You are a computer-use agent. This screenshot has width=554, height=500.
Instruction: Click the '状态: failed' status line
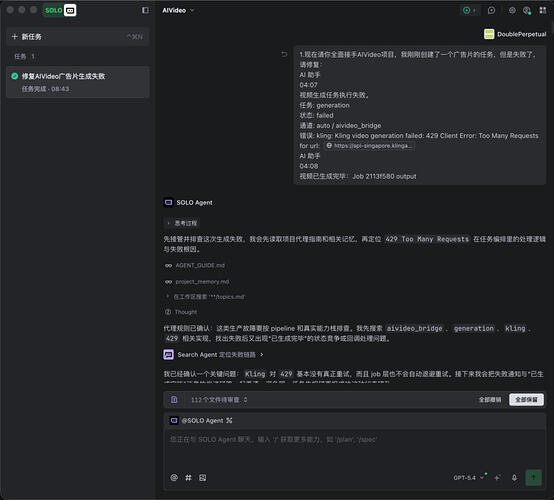pyautogui.click(x=316, y=116)
